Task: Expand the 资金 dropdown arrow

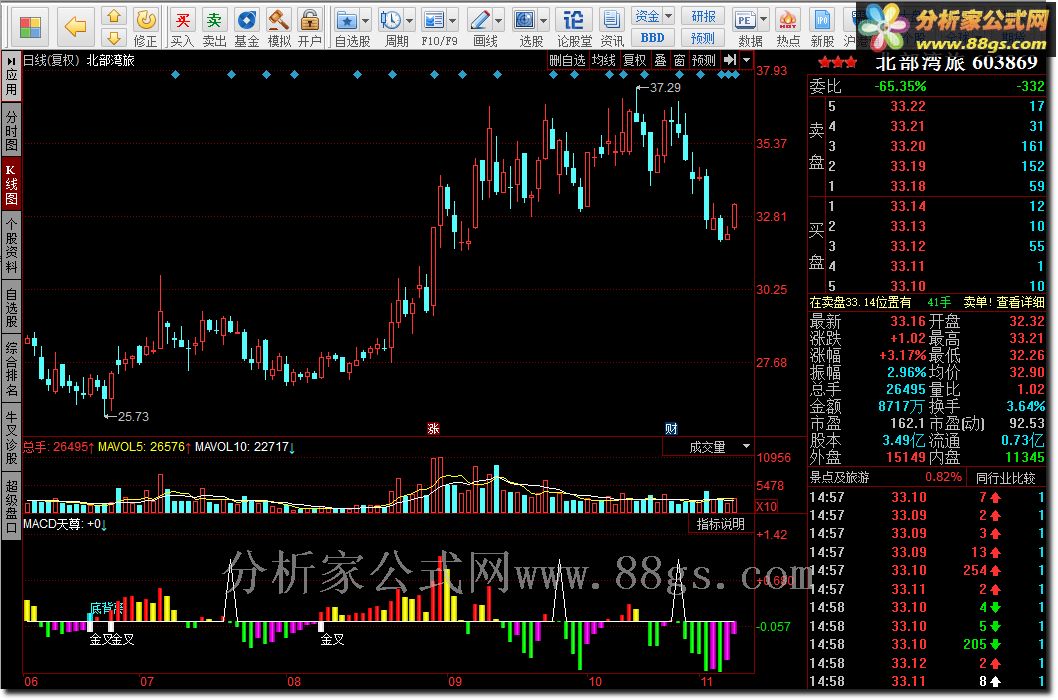Action: [669, 15]
